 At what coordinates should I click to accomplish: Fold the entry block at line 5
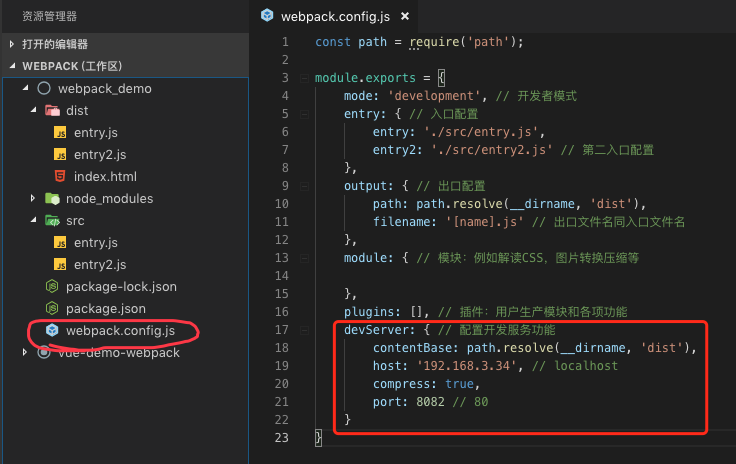click(304, 114)
